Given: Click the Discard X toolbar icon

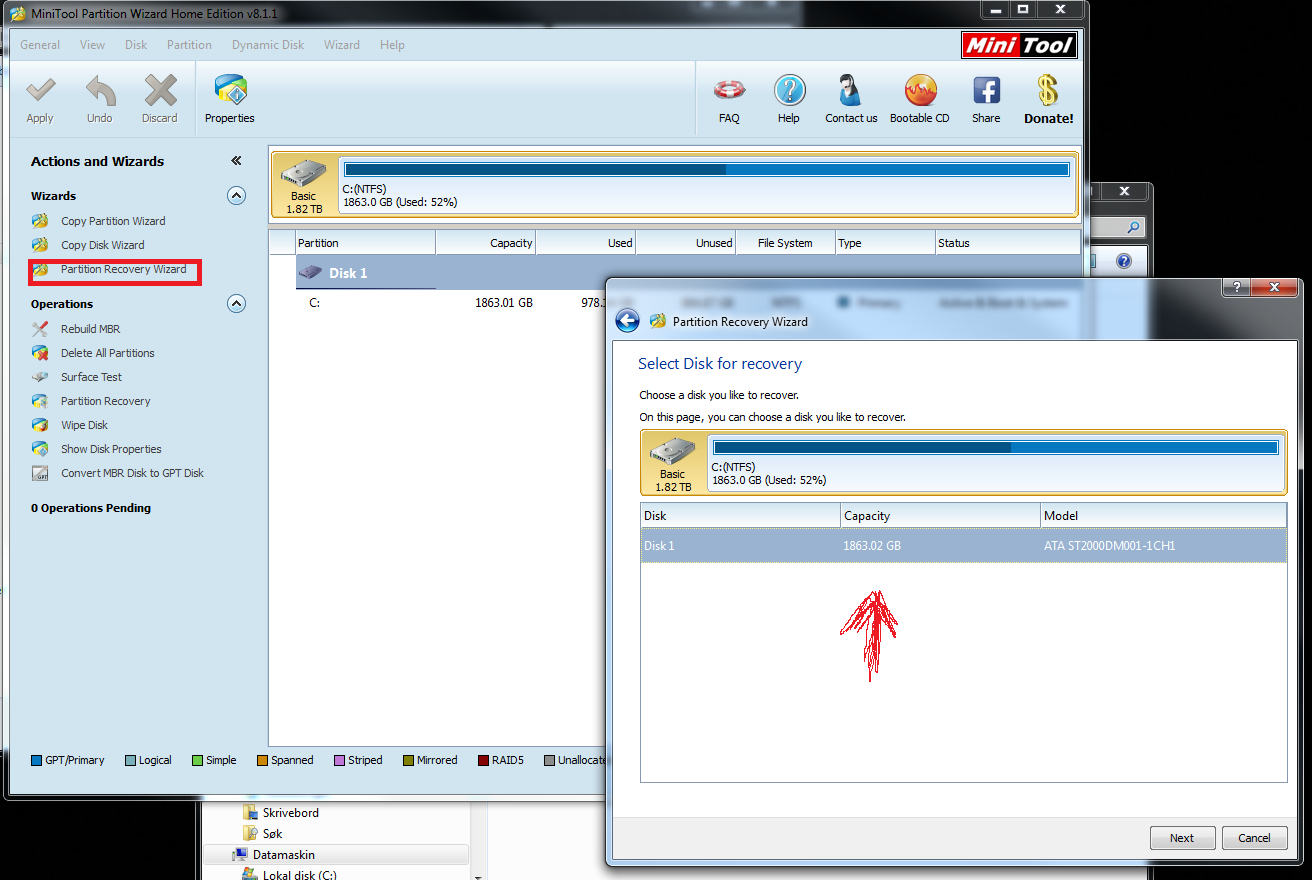Looking at the screenshot, I should 160,91.
